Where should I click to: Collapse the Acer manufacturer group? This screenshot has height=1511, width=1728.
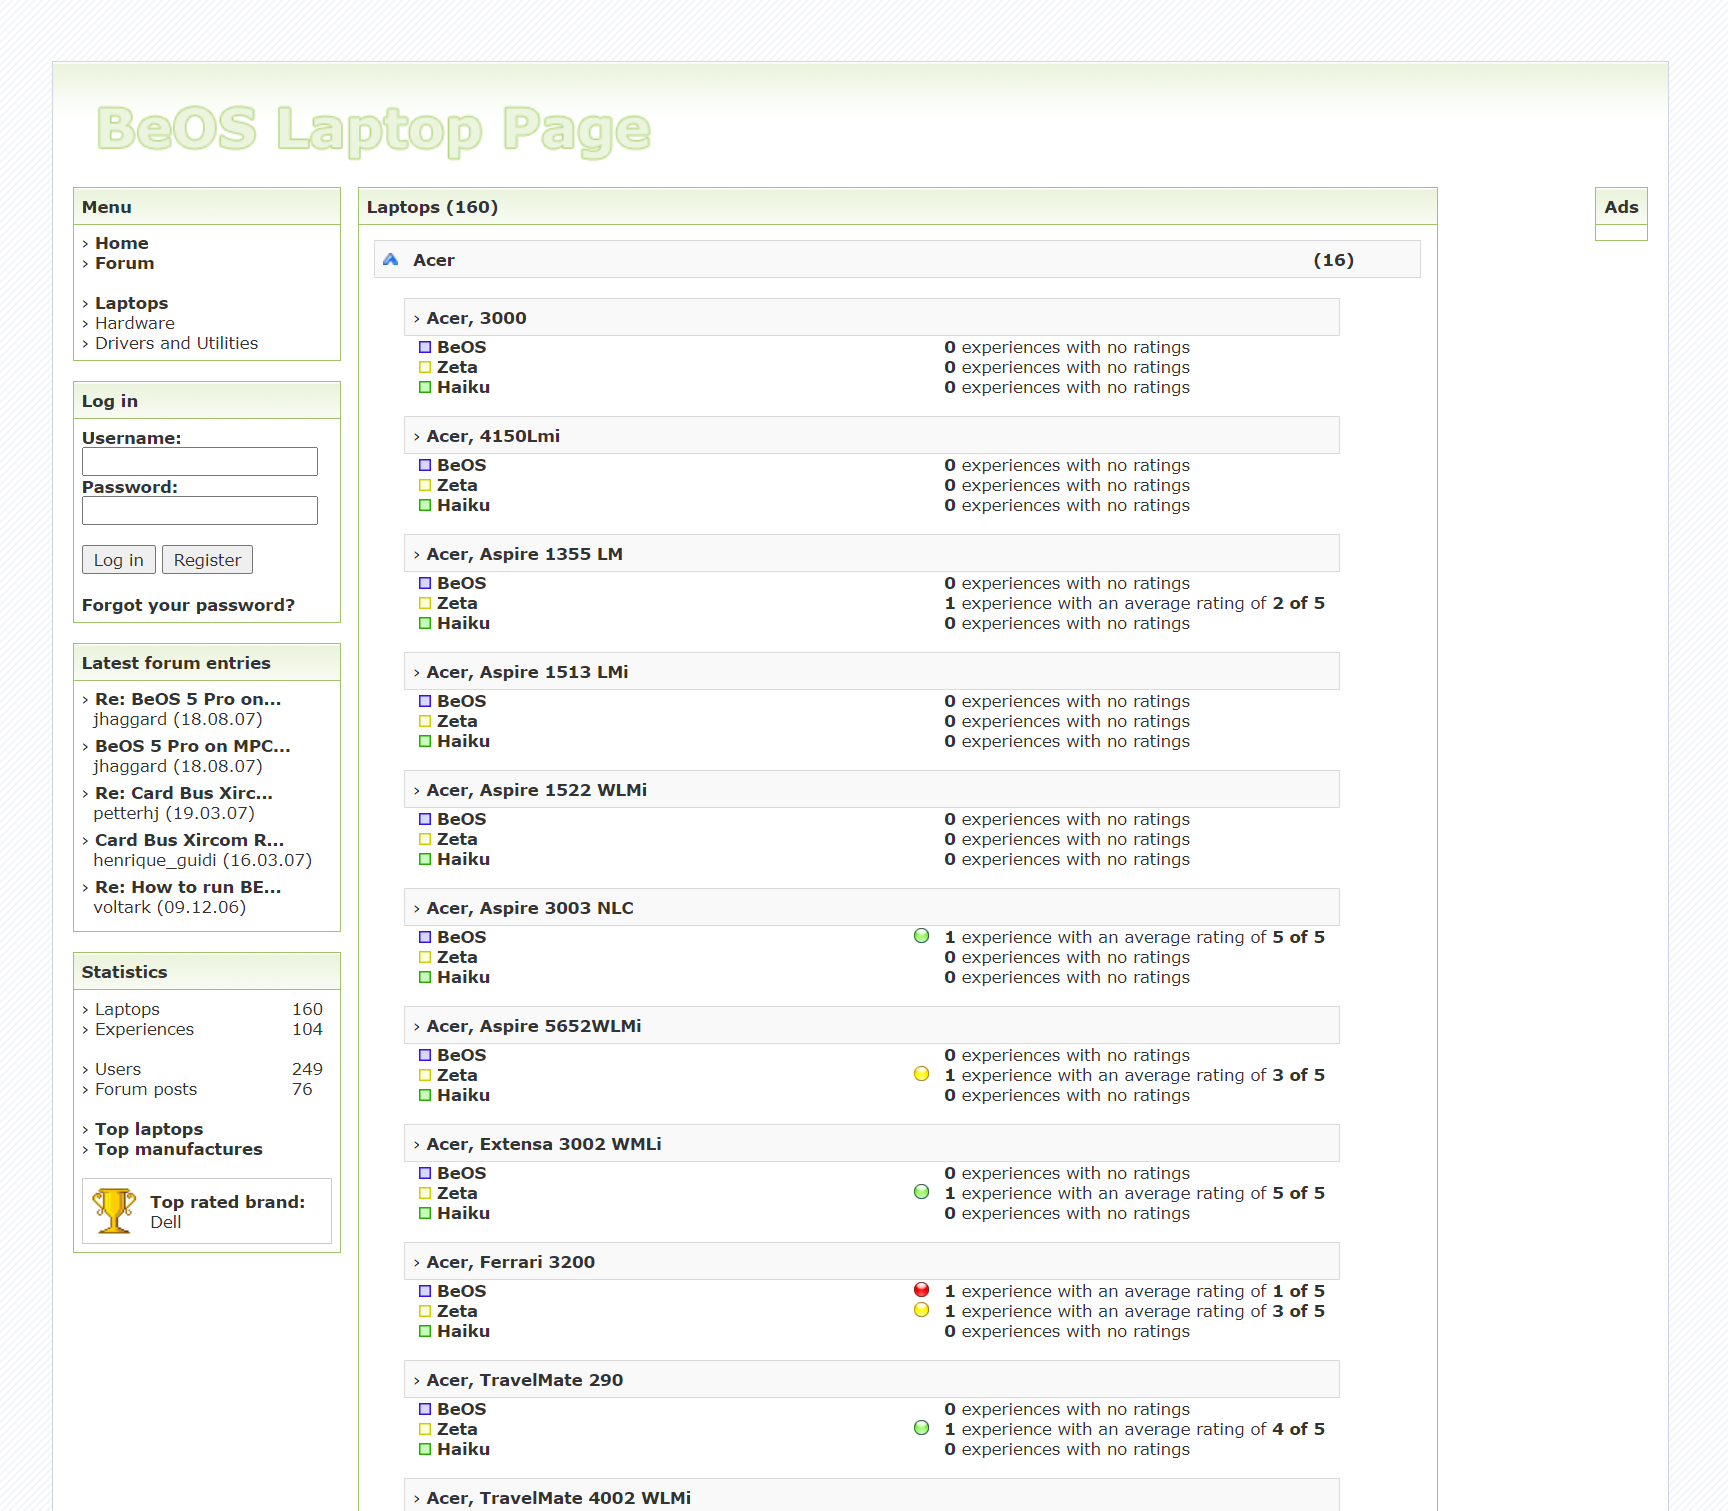coord(897,259)
